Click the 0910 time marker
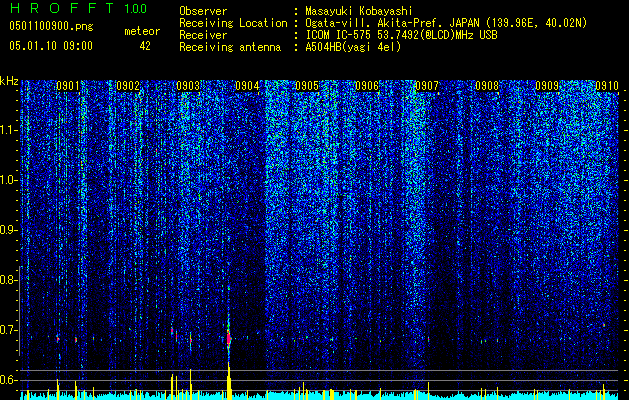This screenshot has width=629, height=400. pyautogui.click(x=607, y=86)
